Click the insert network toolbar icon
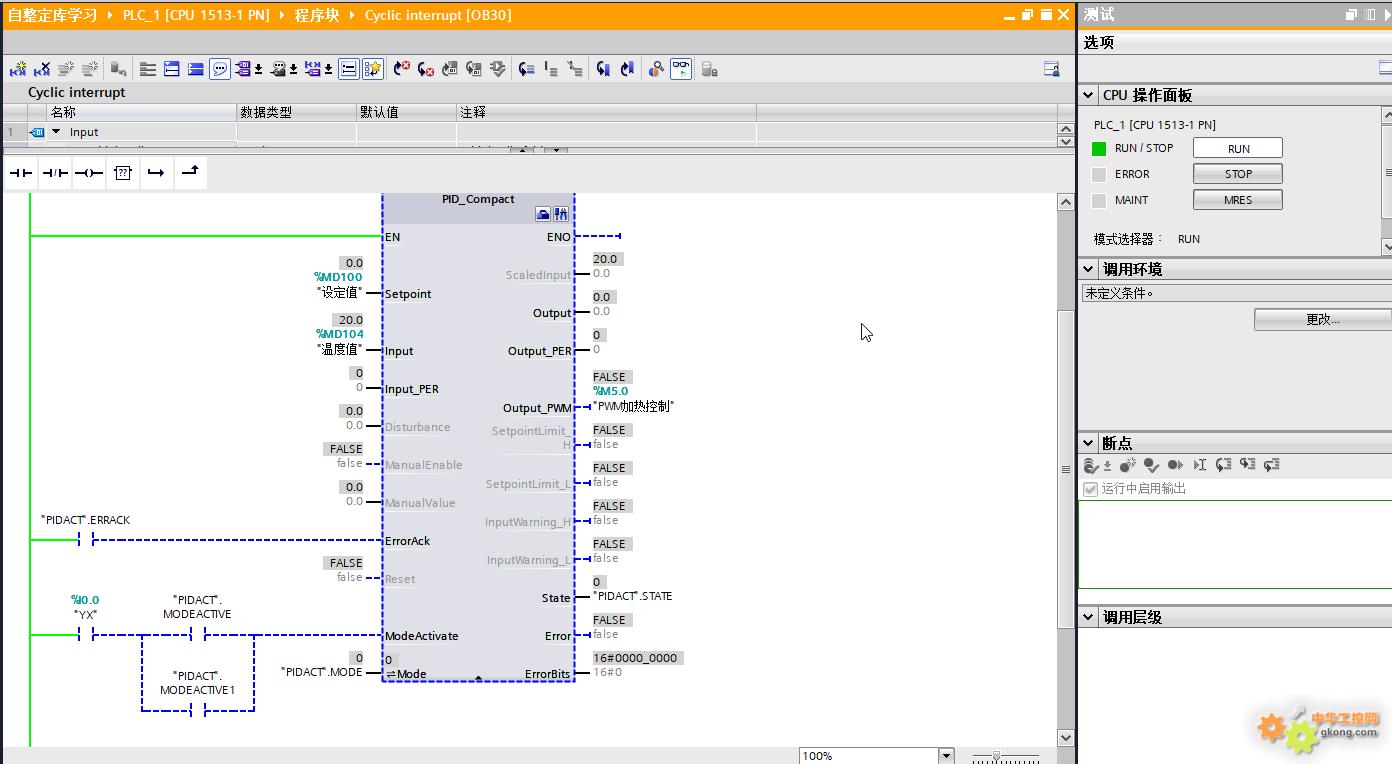This screenshot has height=764, width=1392. pos(18,69)
